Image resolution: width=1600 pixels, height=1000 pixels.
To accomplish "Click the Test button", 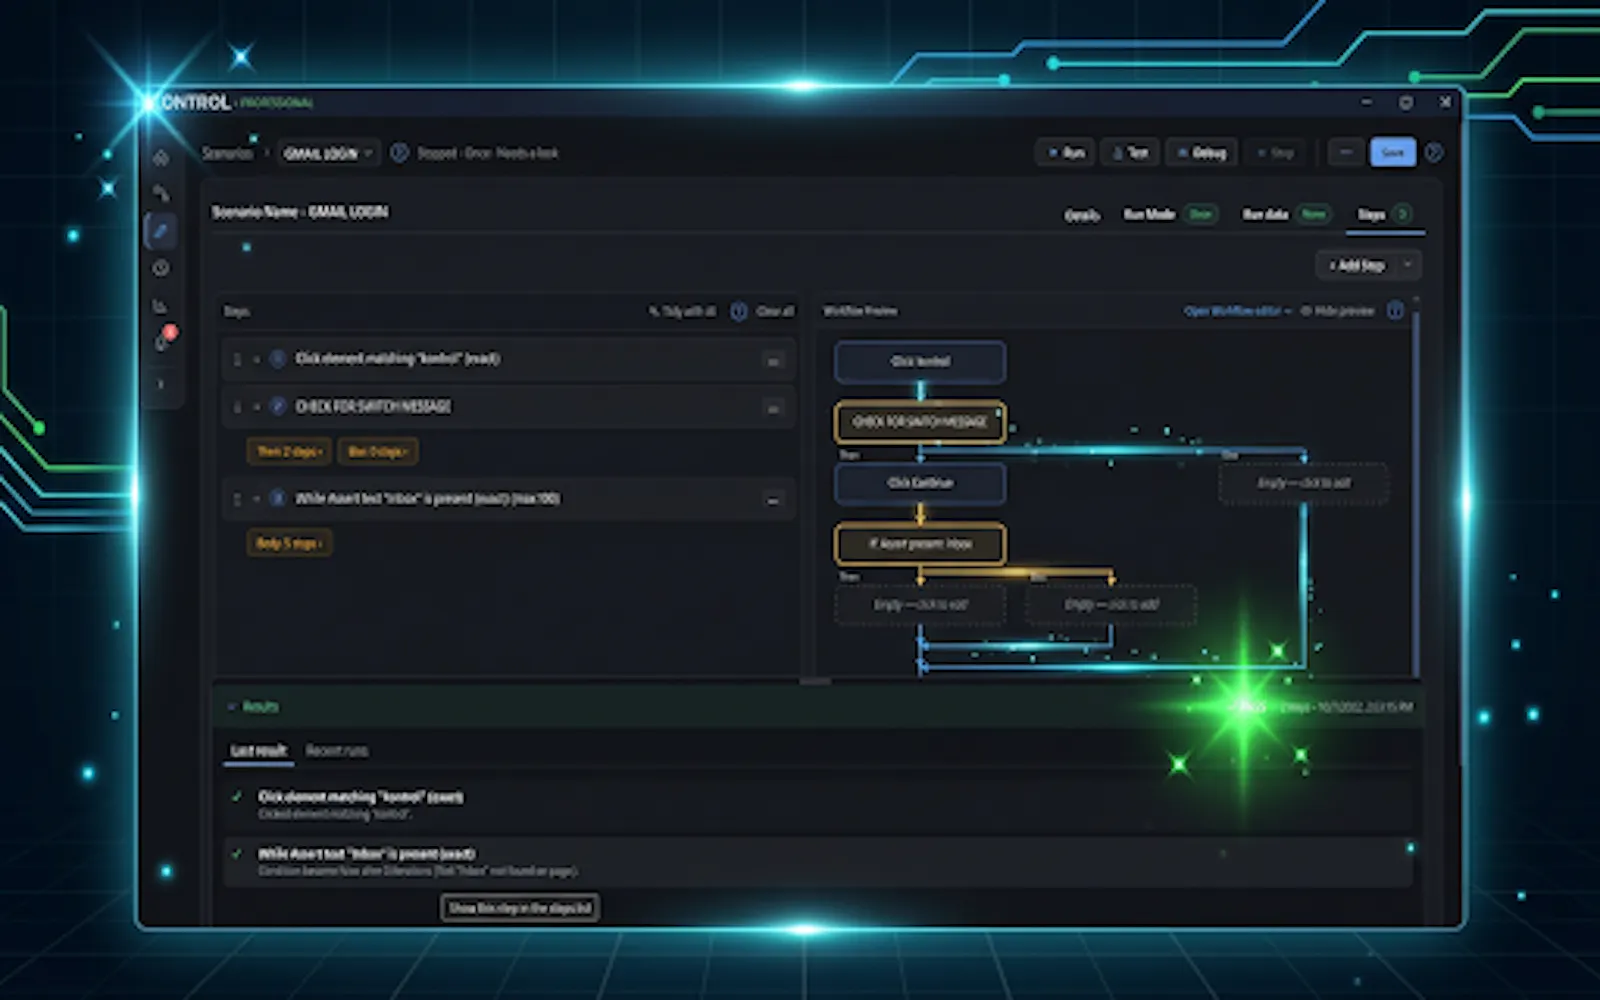I will coord(1130,152).
